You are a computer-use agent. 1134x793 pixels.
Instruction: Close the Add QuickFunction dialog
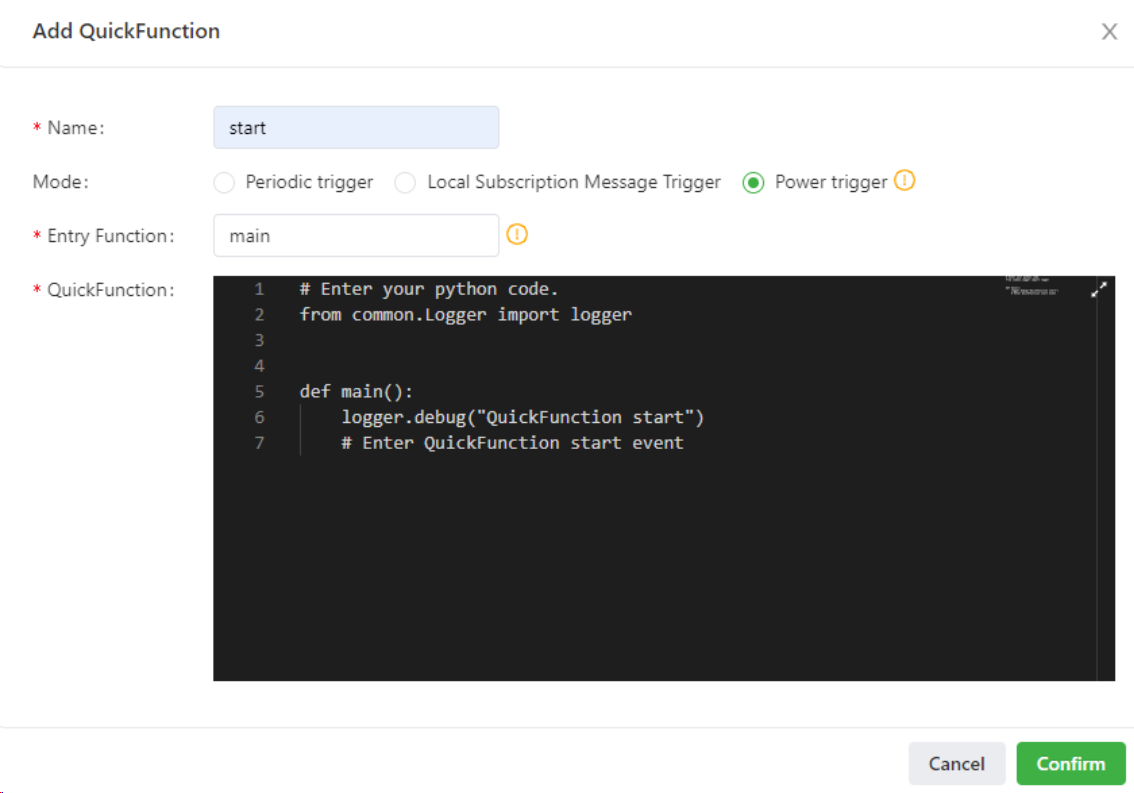click(1109, 32)
